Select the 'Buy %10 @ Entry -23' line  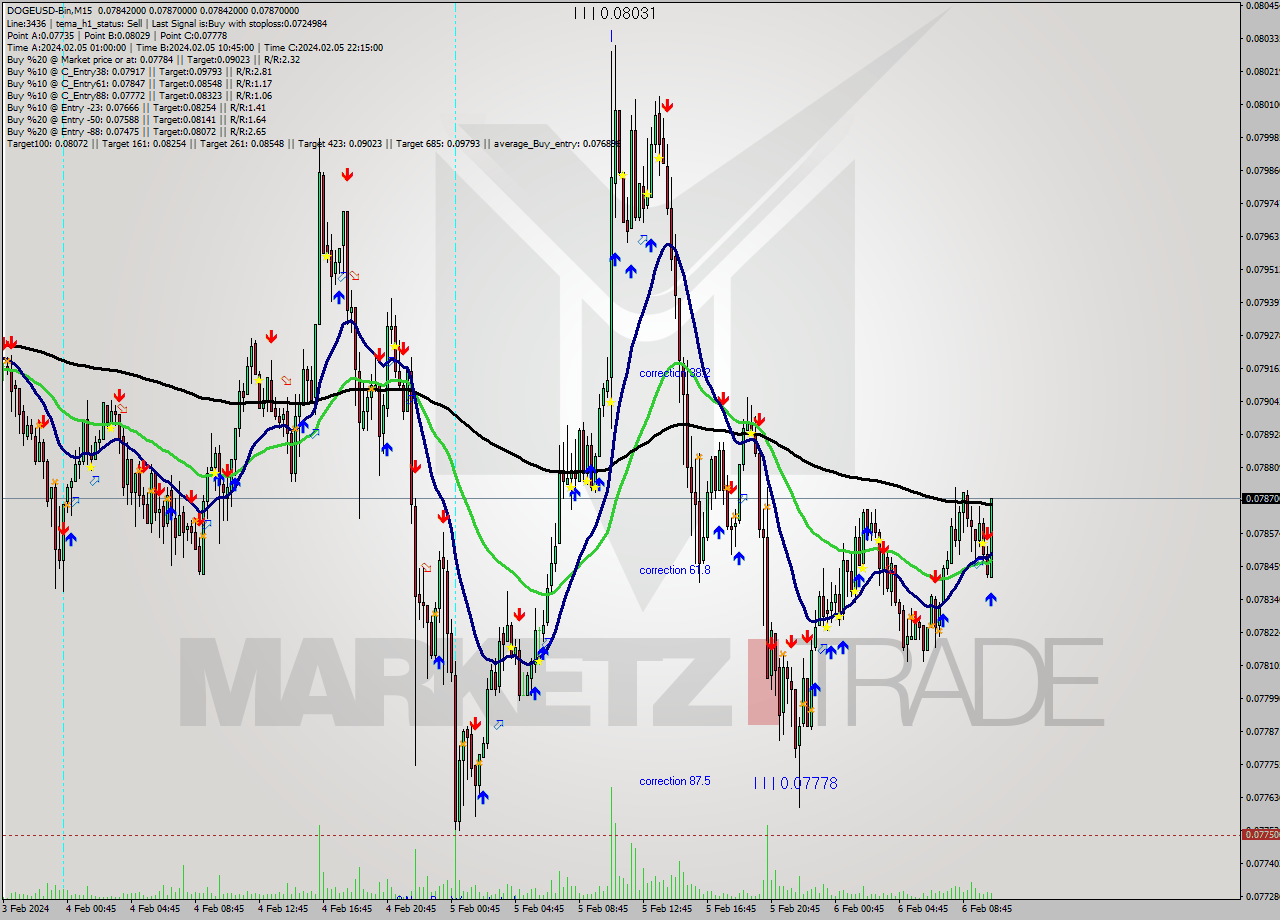136,107
